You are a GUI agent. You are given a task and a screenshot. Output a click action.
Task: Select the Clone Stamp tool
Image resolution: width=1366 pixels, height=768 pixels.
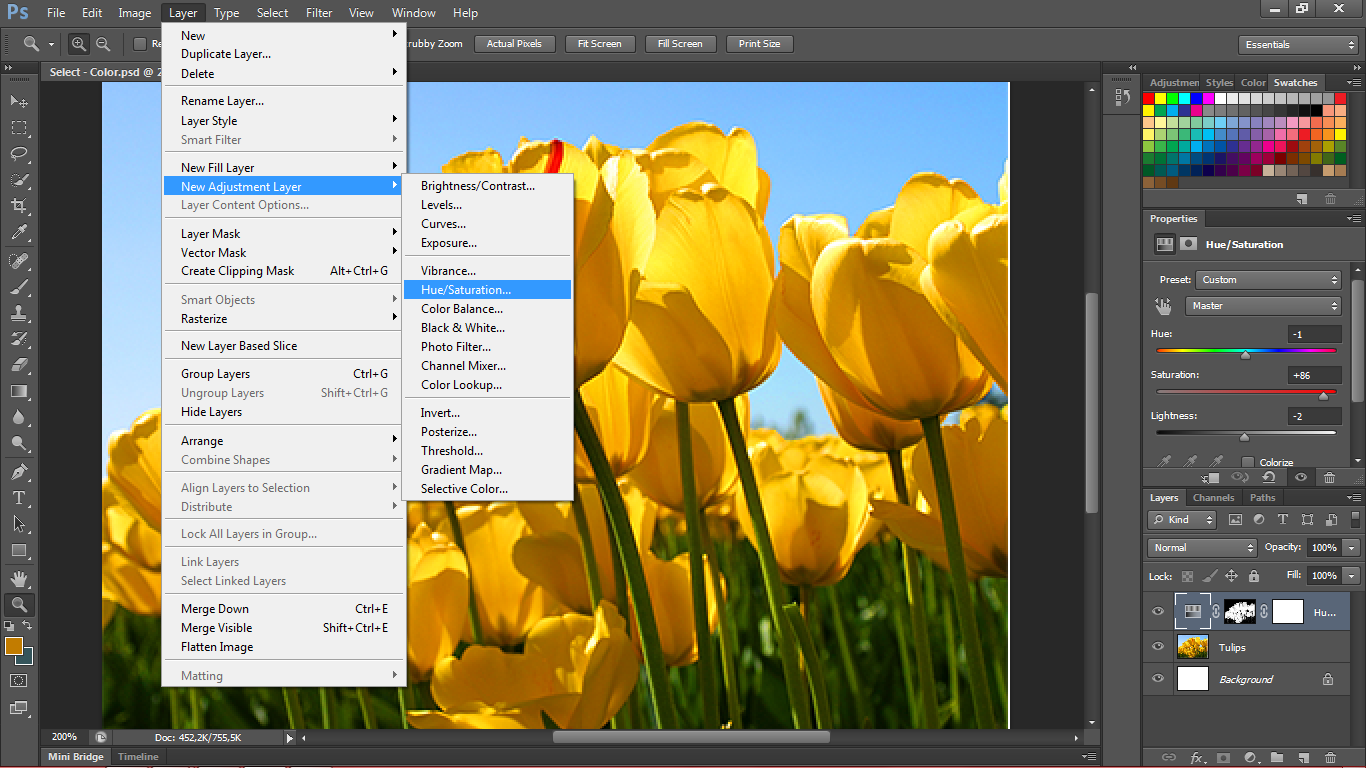pyautogui.click(x=19, y=313)
